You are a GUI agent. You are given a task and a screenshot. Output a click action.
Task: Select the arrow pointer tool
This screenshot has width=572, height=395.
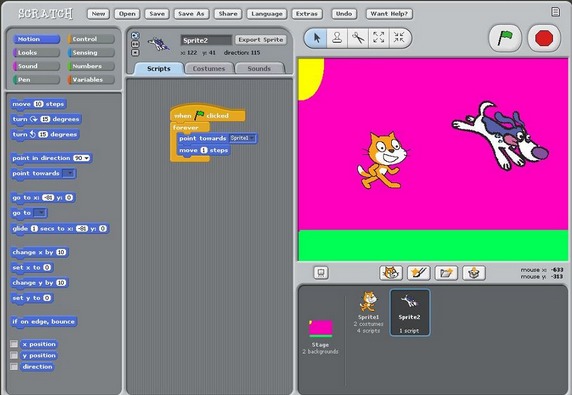click(316, 38)
